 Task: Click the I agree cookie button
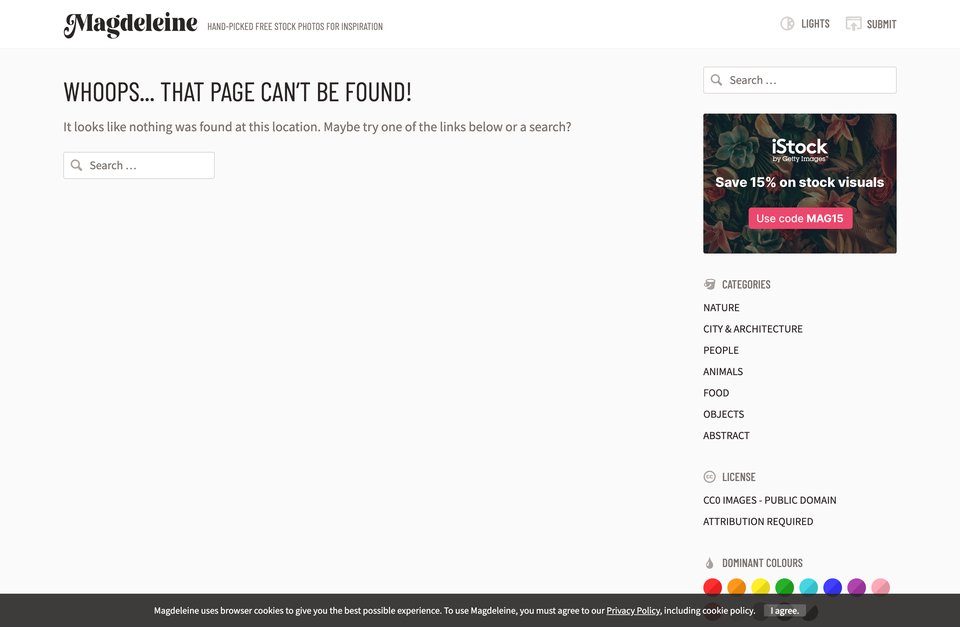pos(784,610)
